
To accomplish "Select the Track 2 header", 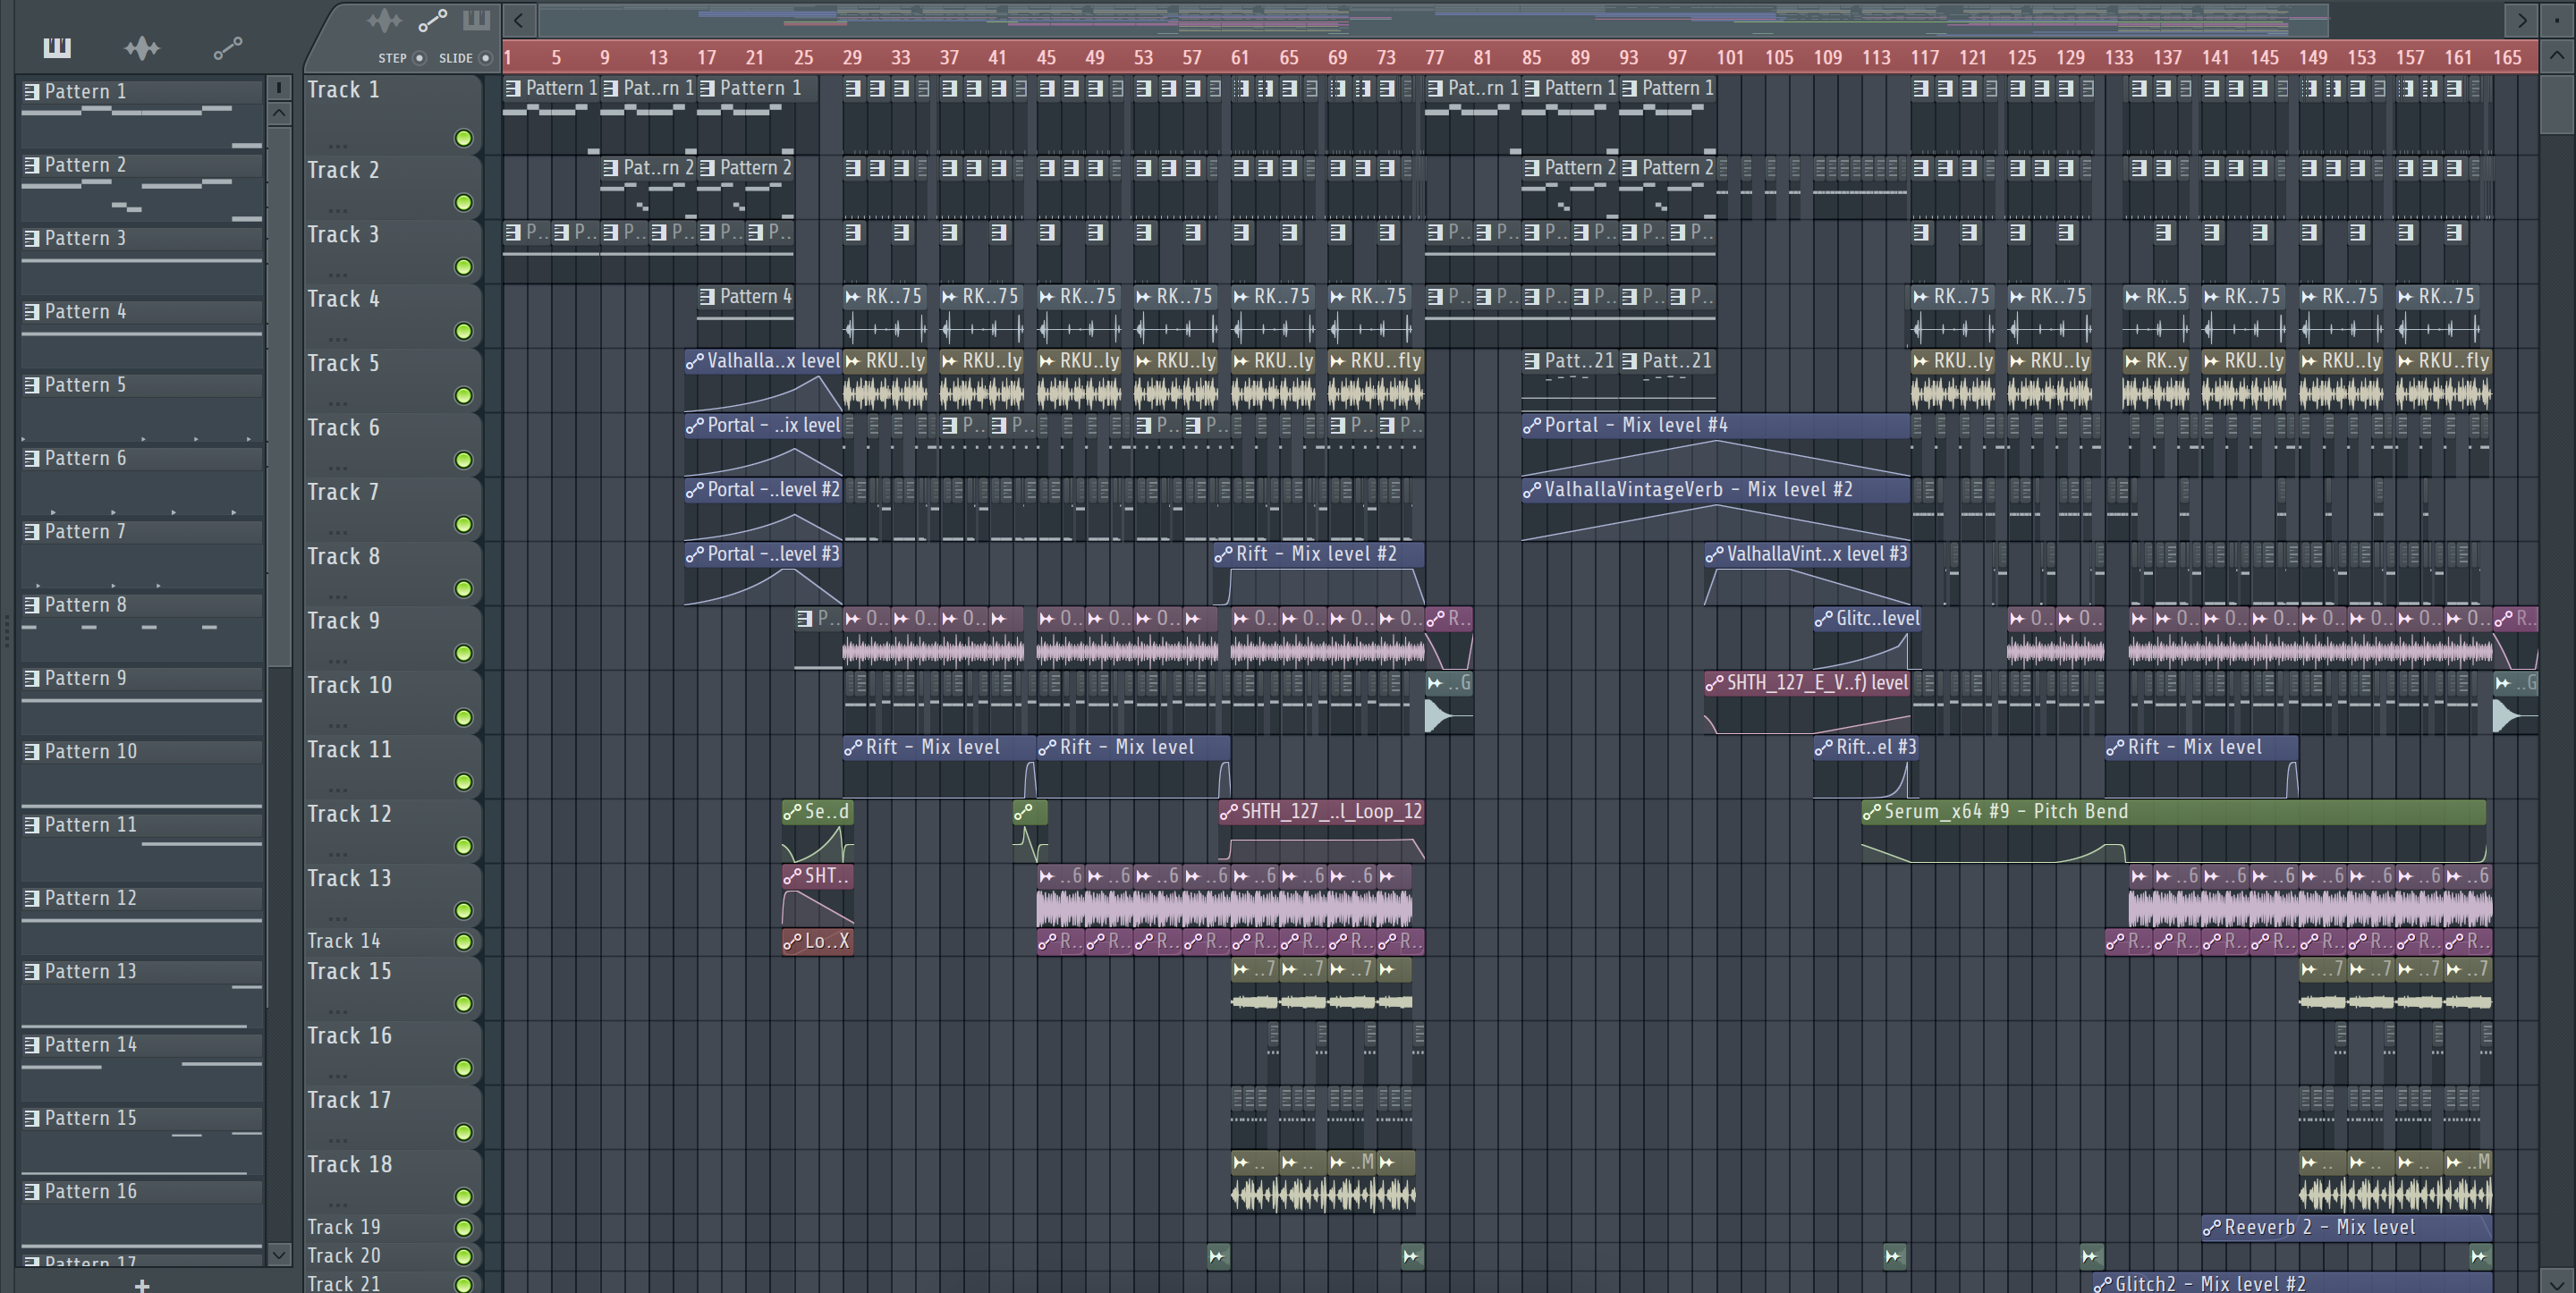I will [x=392, y=187].
